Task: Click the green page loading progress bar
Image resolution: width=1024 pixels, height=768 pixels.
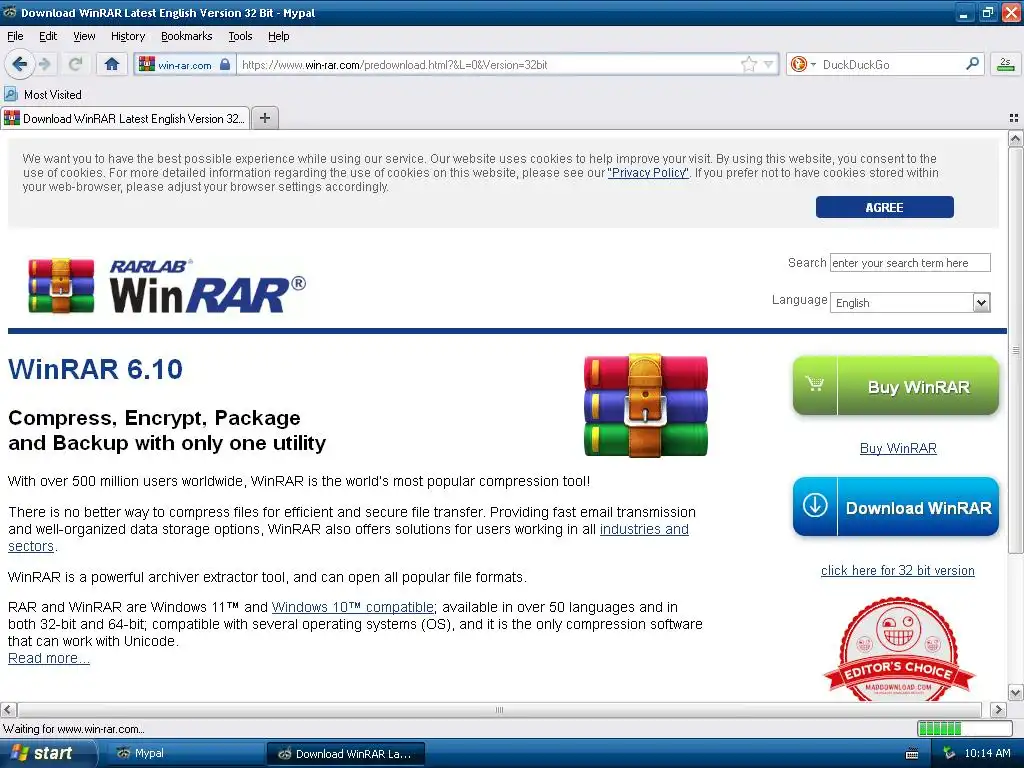Action: [965, 728]
